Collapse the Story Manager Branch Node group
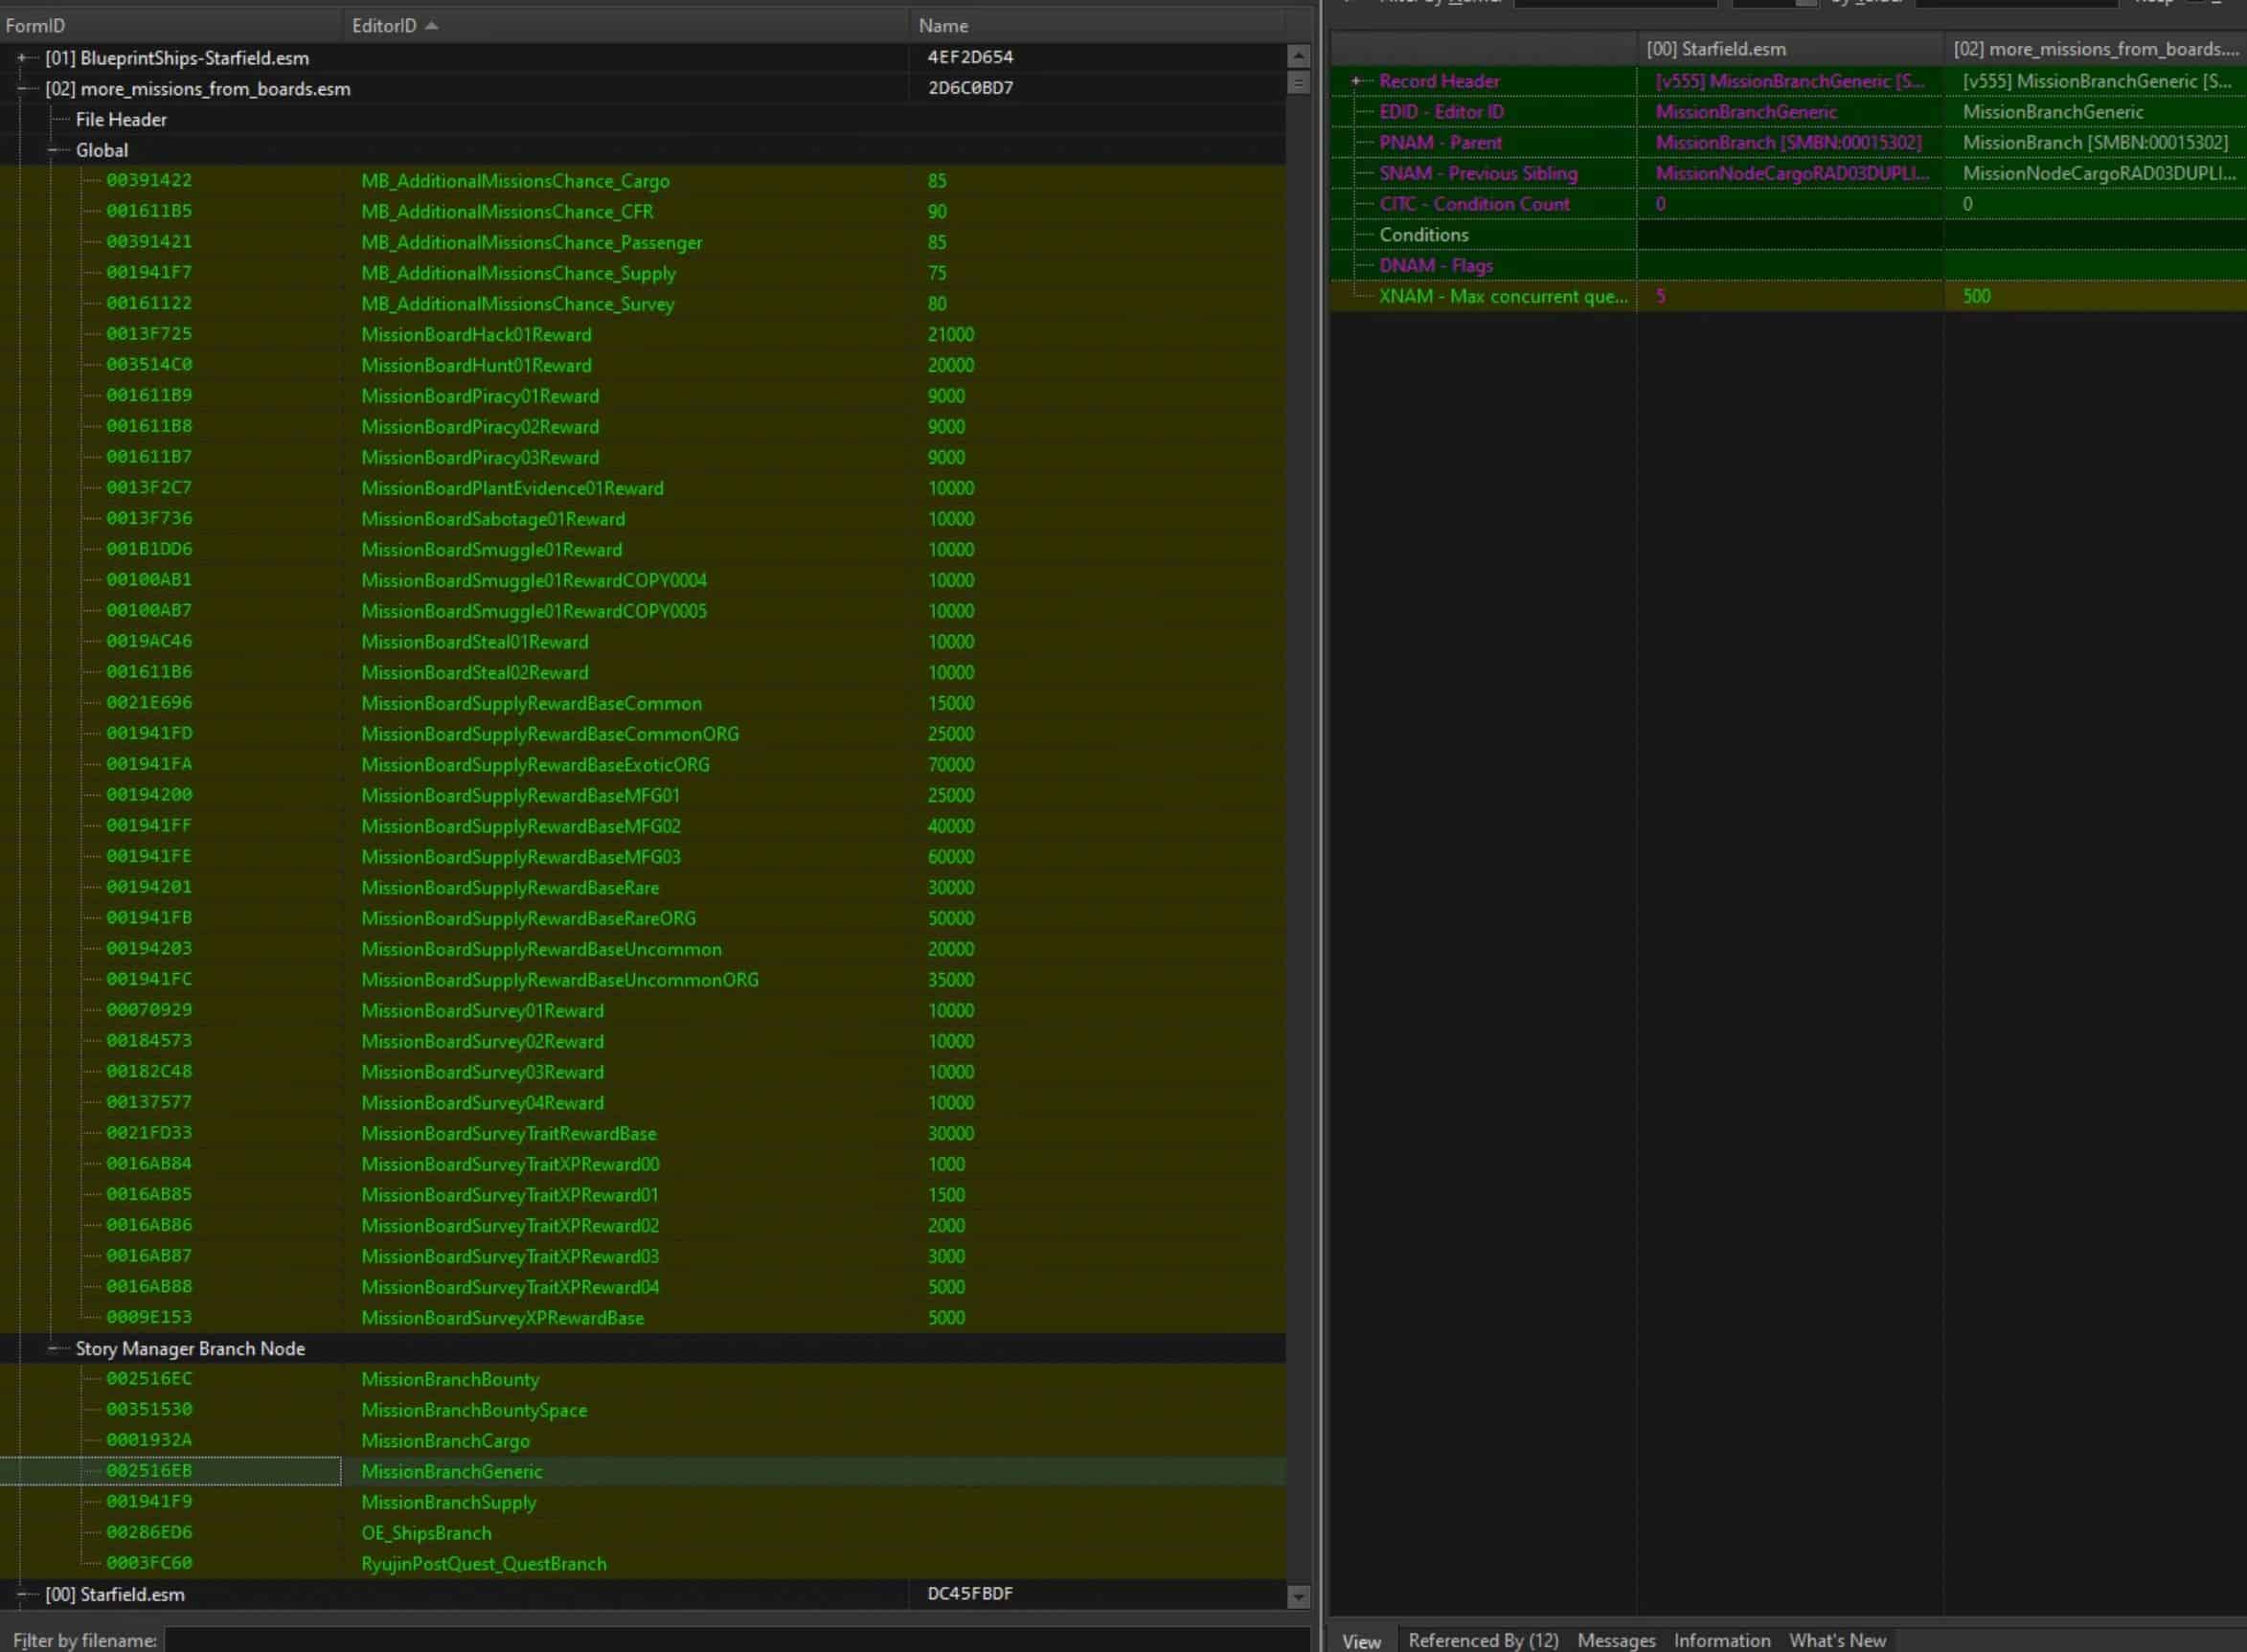The image size is (2247, 1652). (x=53, y=1348)
